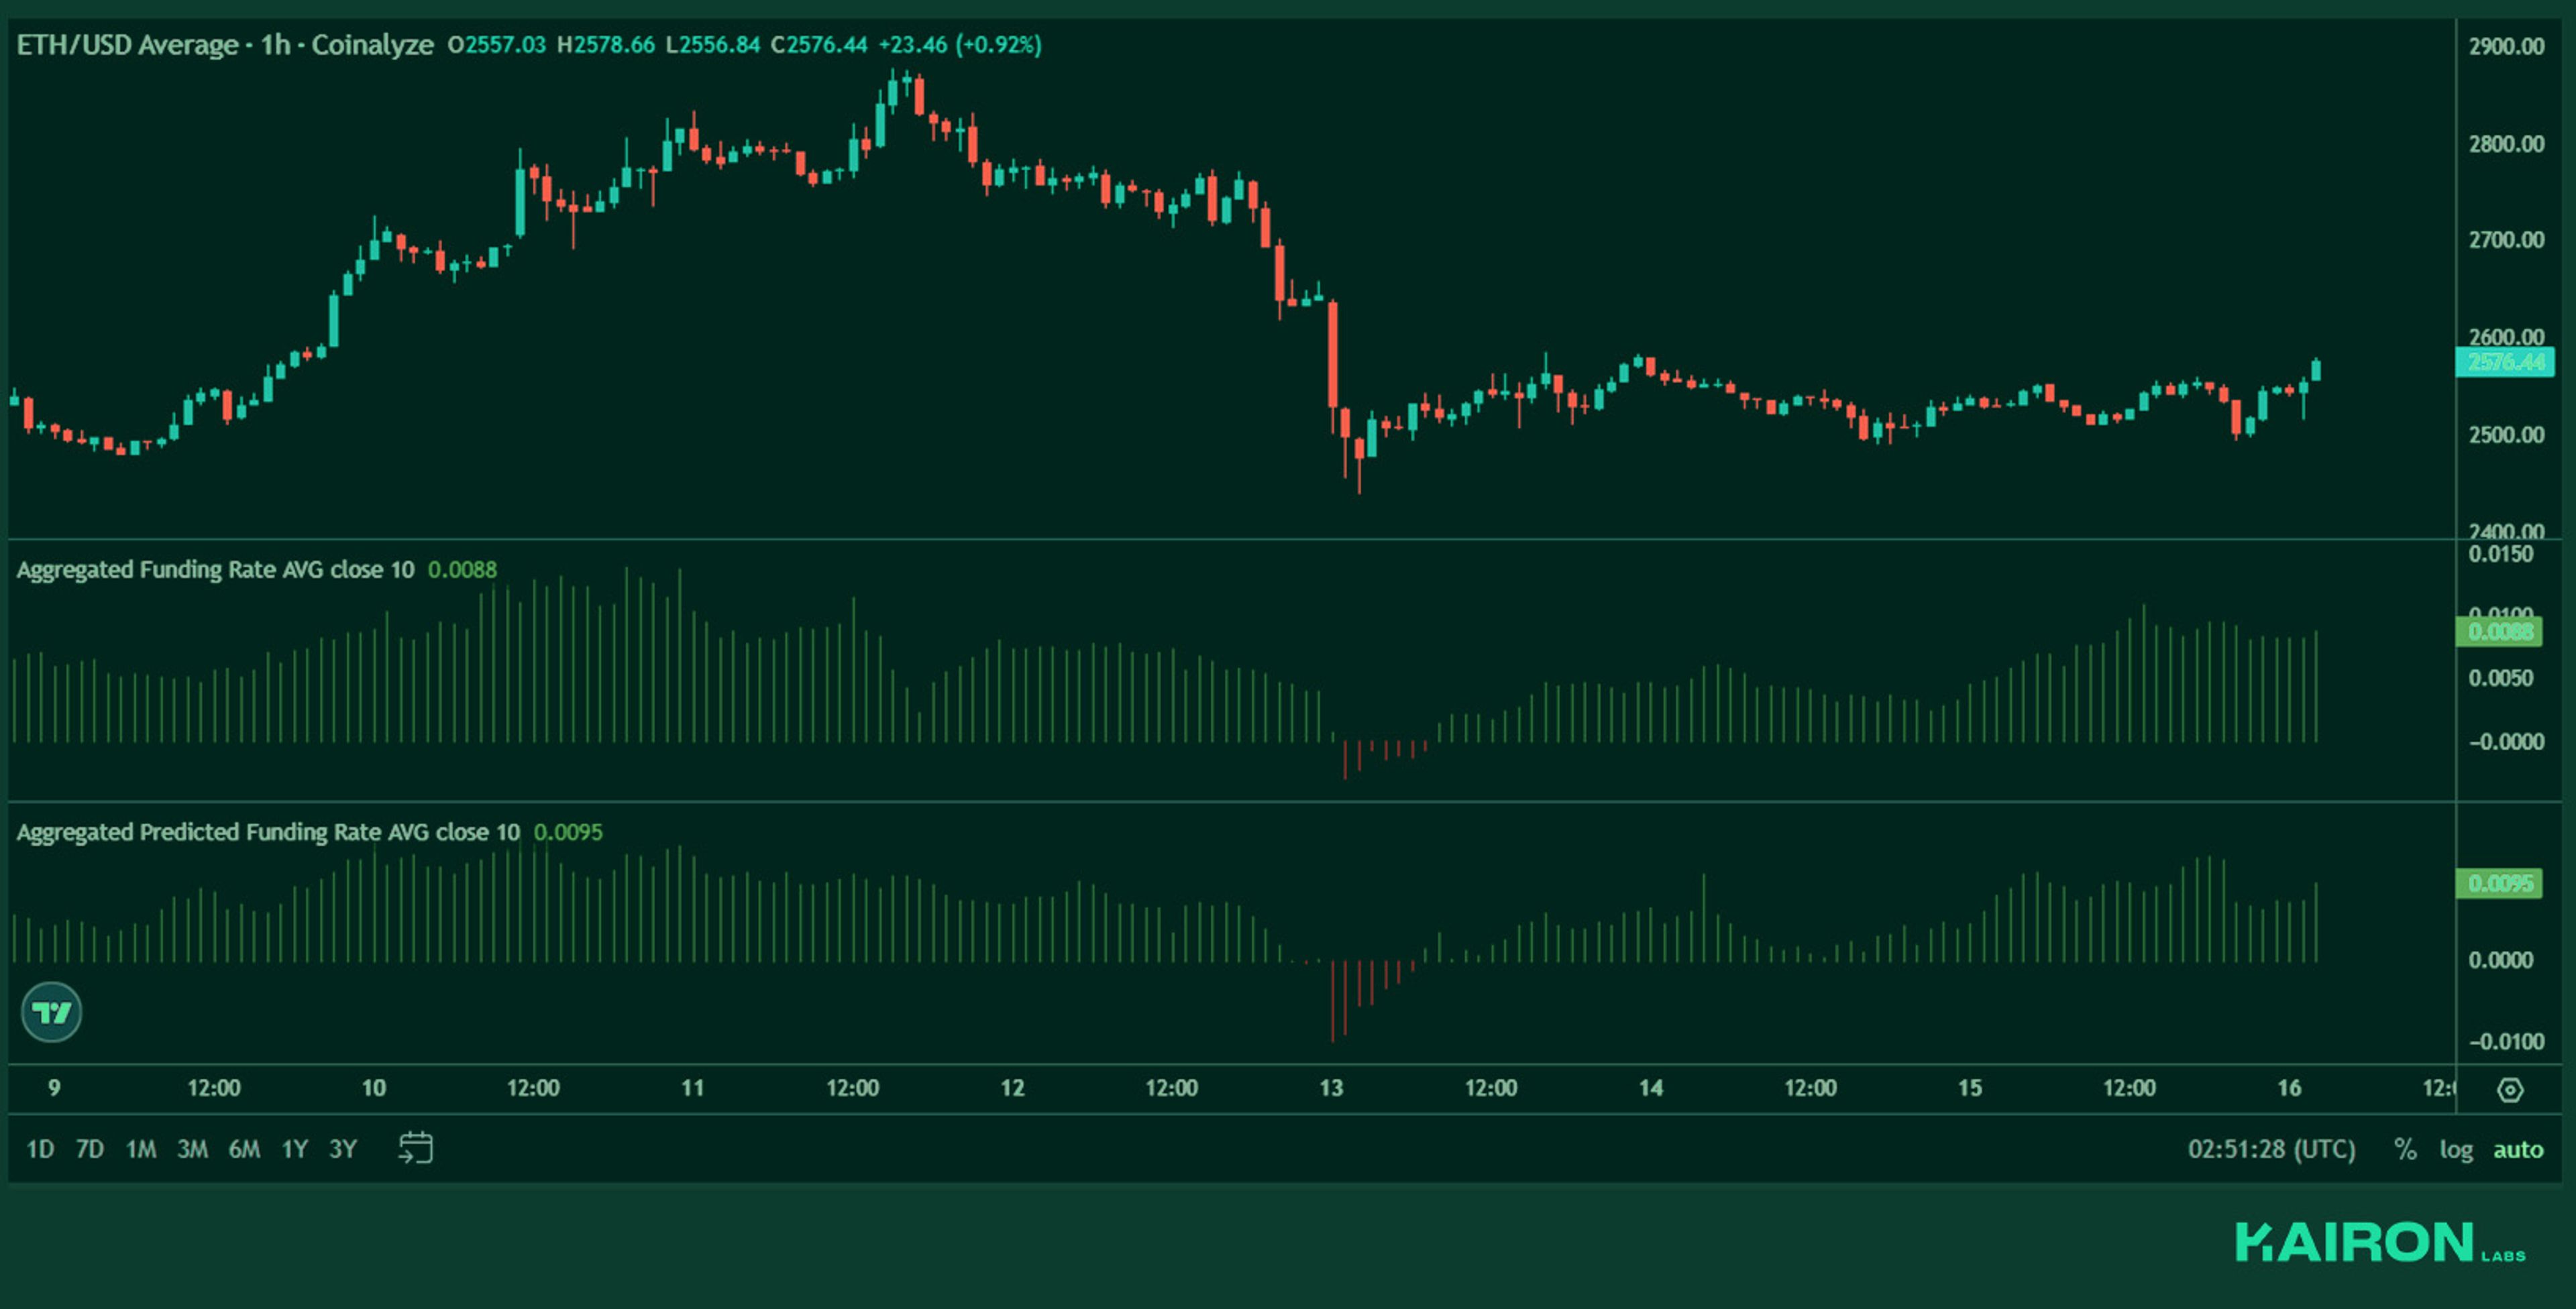Screen dimensions: 2576x1309
Task: Click date 15 on time axis
Action: point(1970,1088)
